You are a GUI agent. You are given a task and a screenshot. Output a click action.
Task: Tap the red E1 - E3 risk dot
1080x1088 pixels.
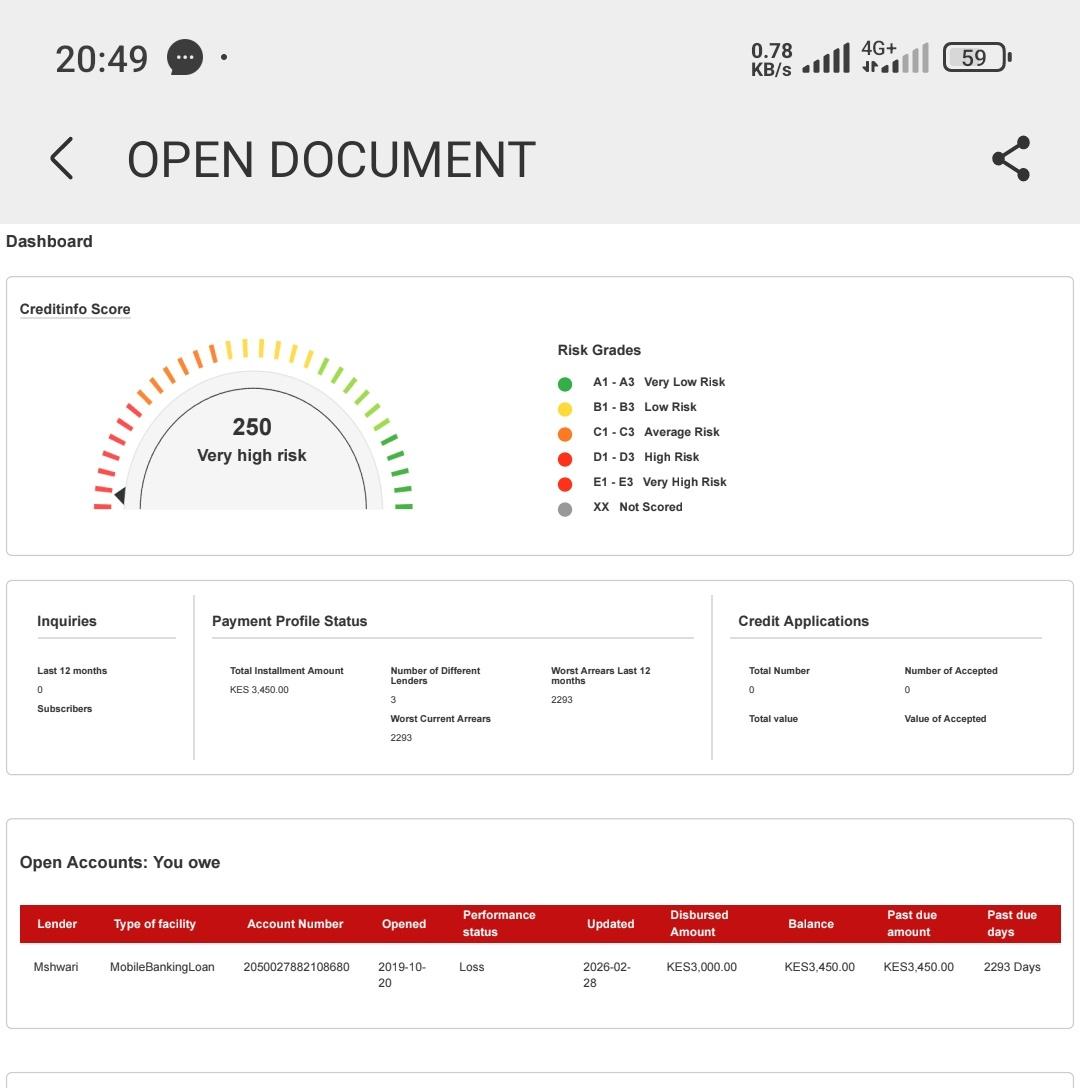pyautogui.click(x=565, y=484)
